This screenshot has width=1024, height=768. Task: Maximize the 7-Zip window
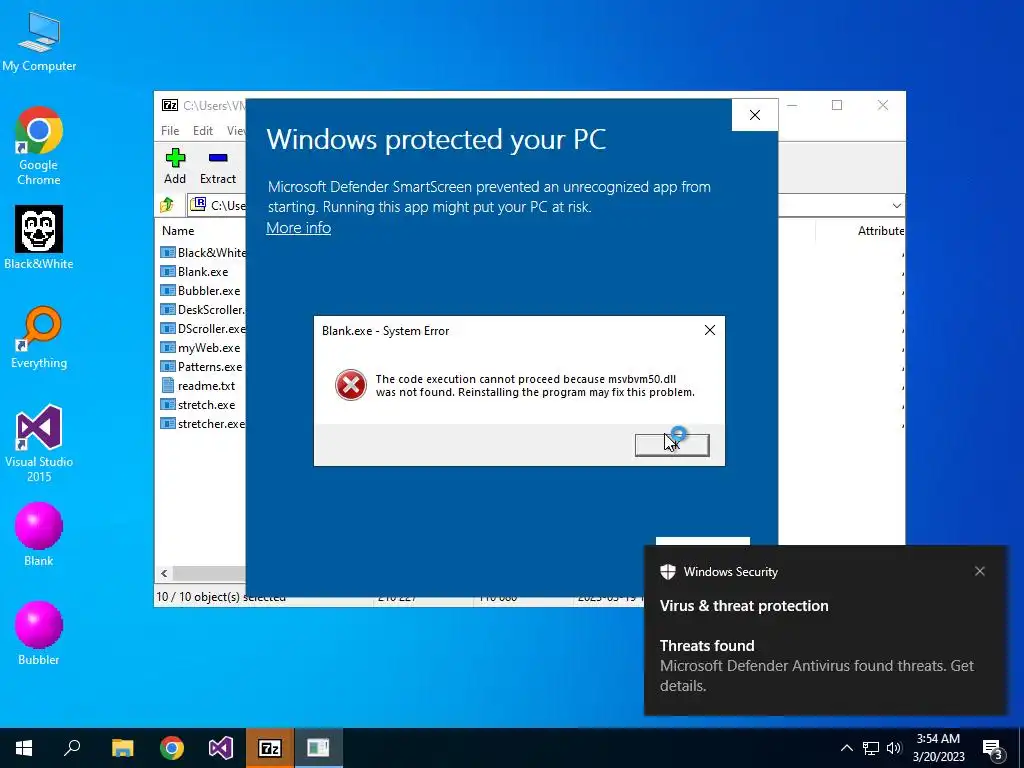[837, 105]
